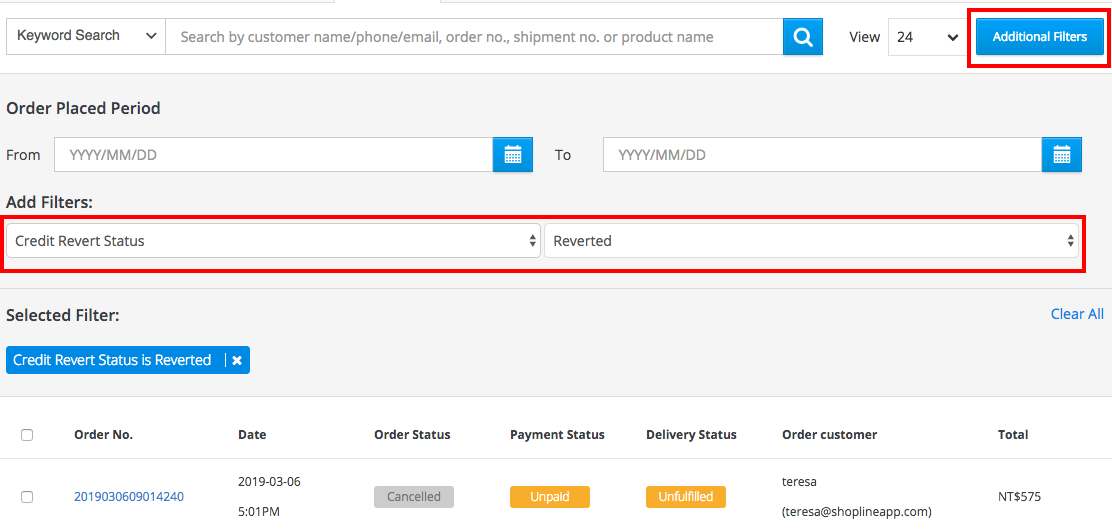Click the Clear All link
The image size is (1112, 530).
1077,314
